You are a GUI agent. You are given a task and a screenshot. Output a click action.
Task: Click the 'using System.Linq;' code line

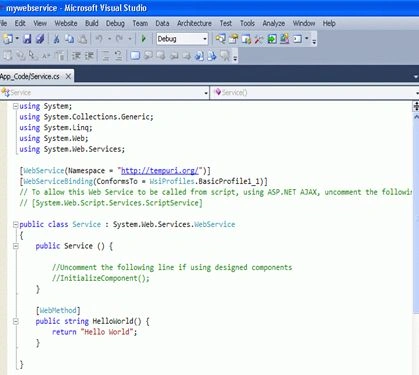[x=56, y=128]
